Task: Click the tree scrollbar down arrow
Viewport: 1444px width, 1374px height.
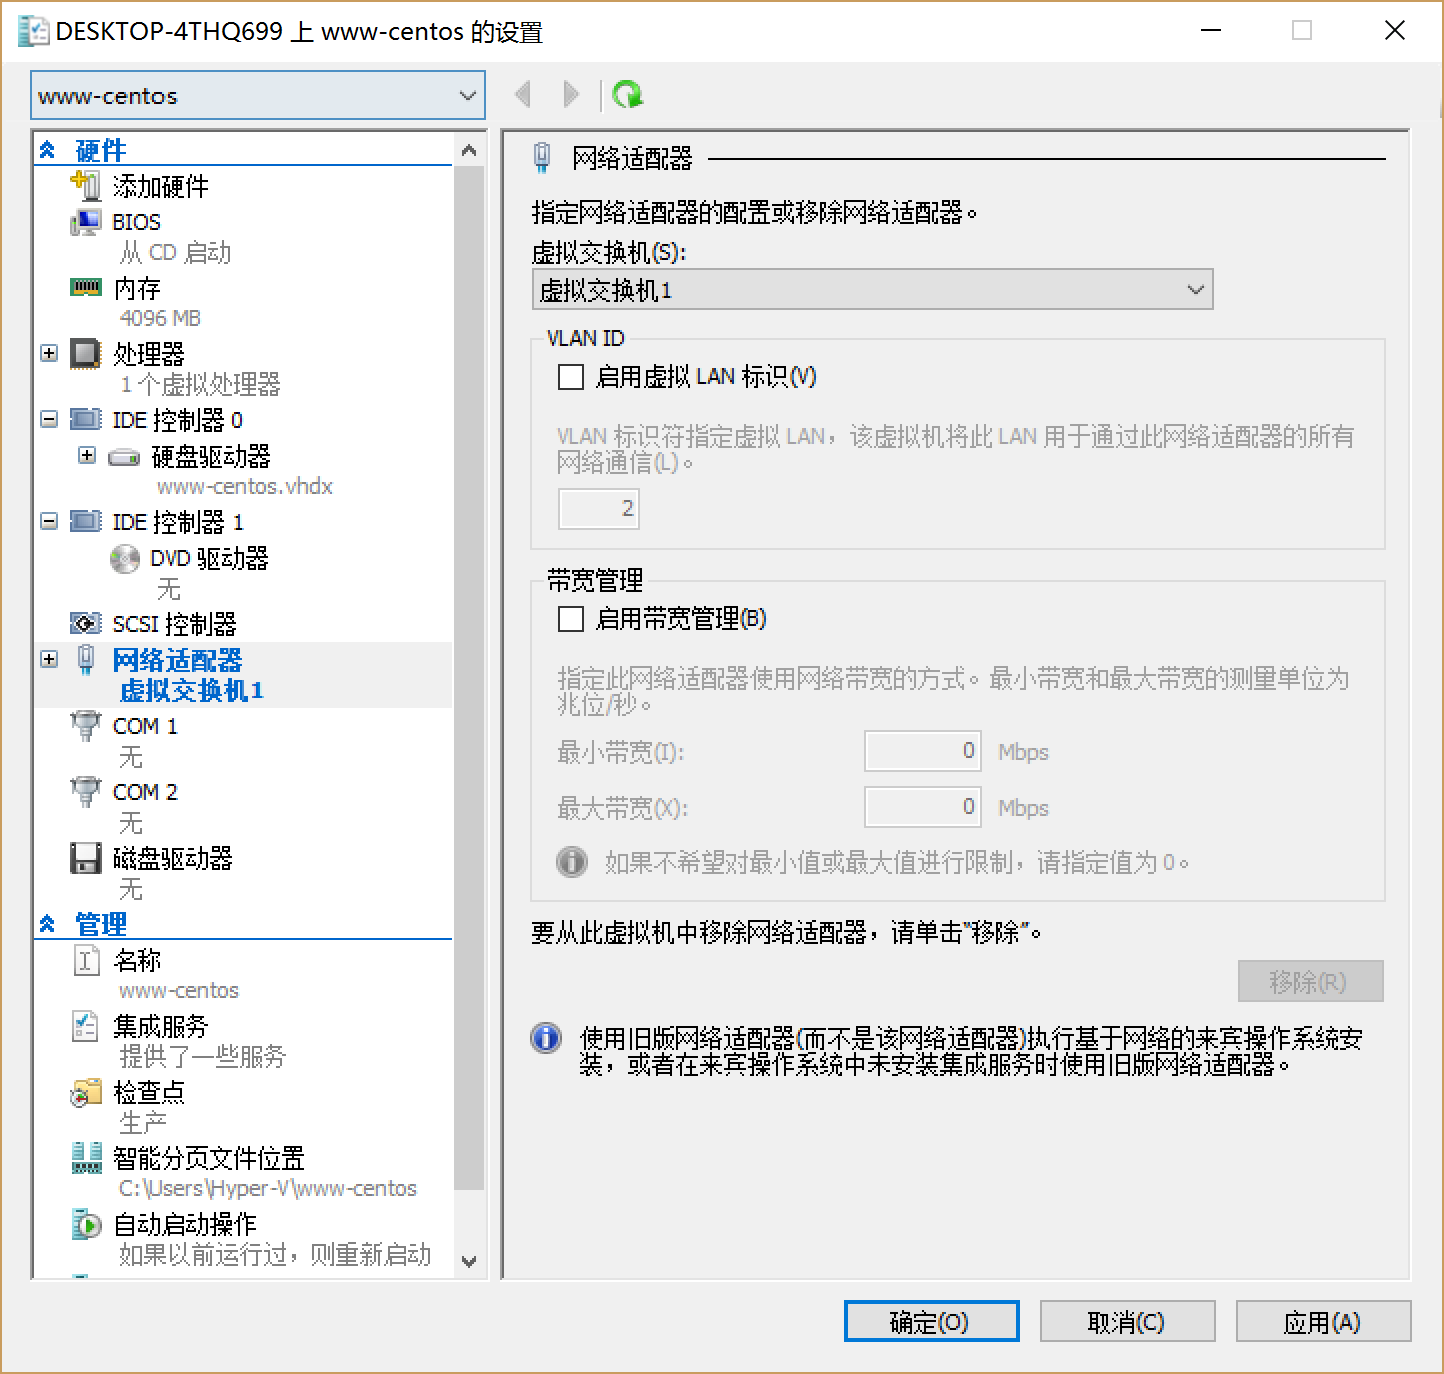Action: pos(469,1261)
